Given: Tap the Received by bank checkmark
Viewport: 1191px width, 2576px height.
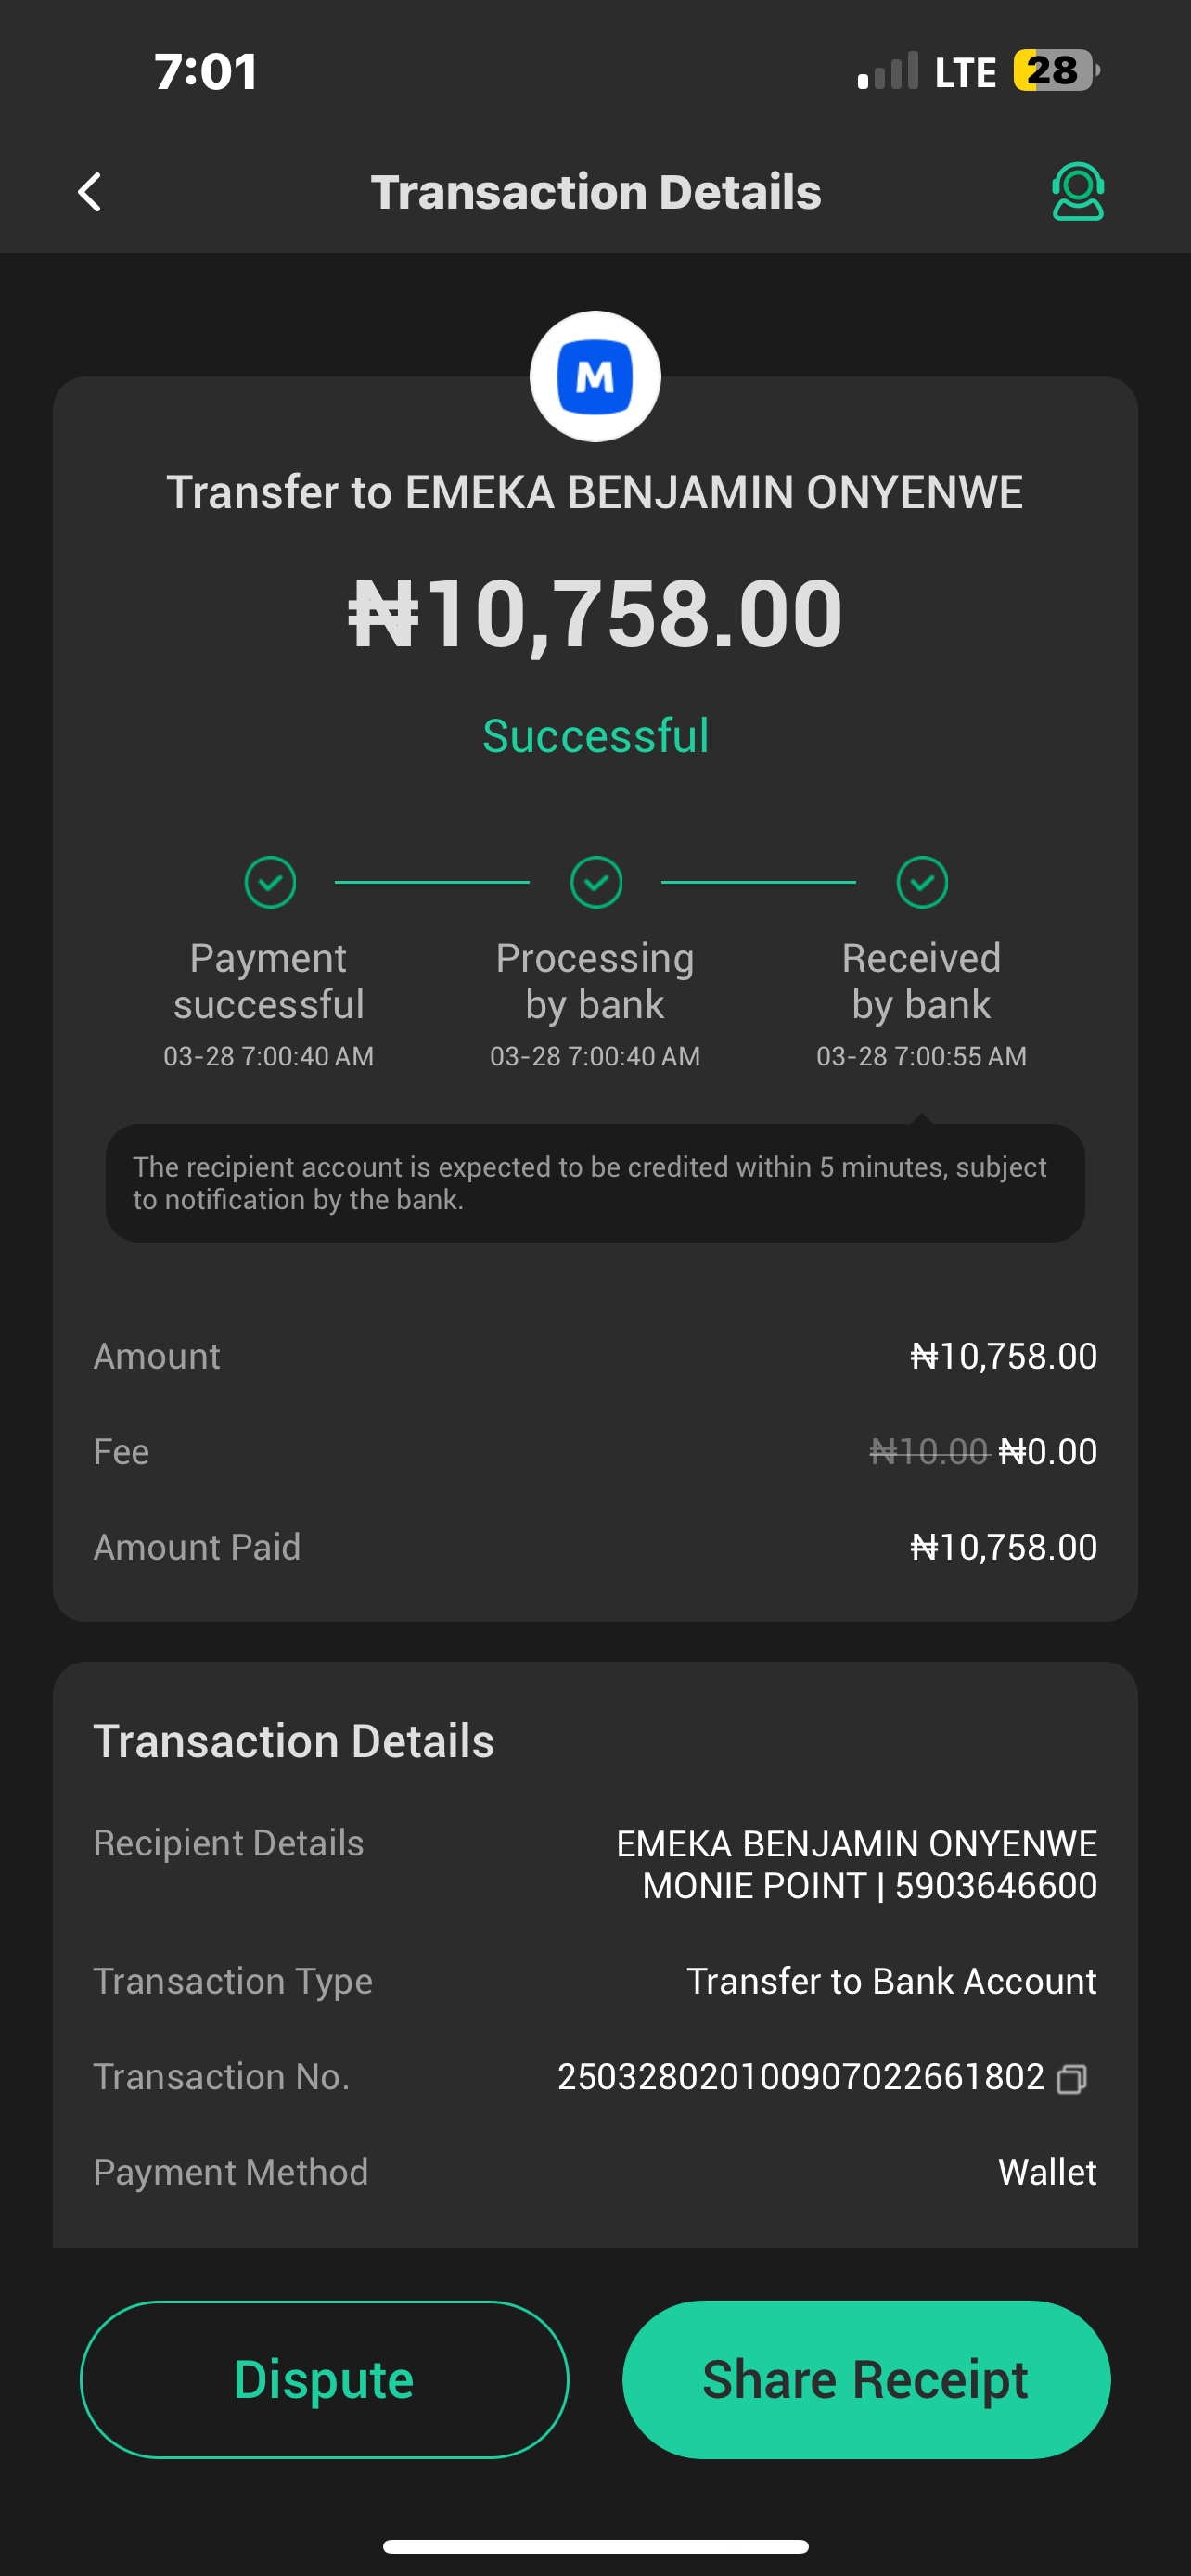Looking at the screenshot, I should tap(922, 882).
